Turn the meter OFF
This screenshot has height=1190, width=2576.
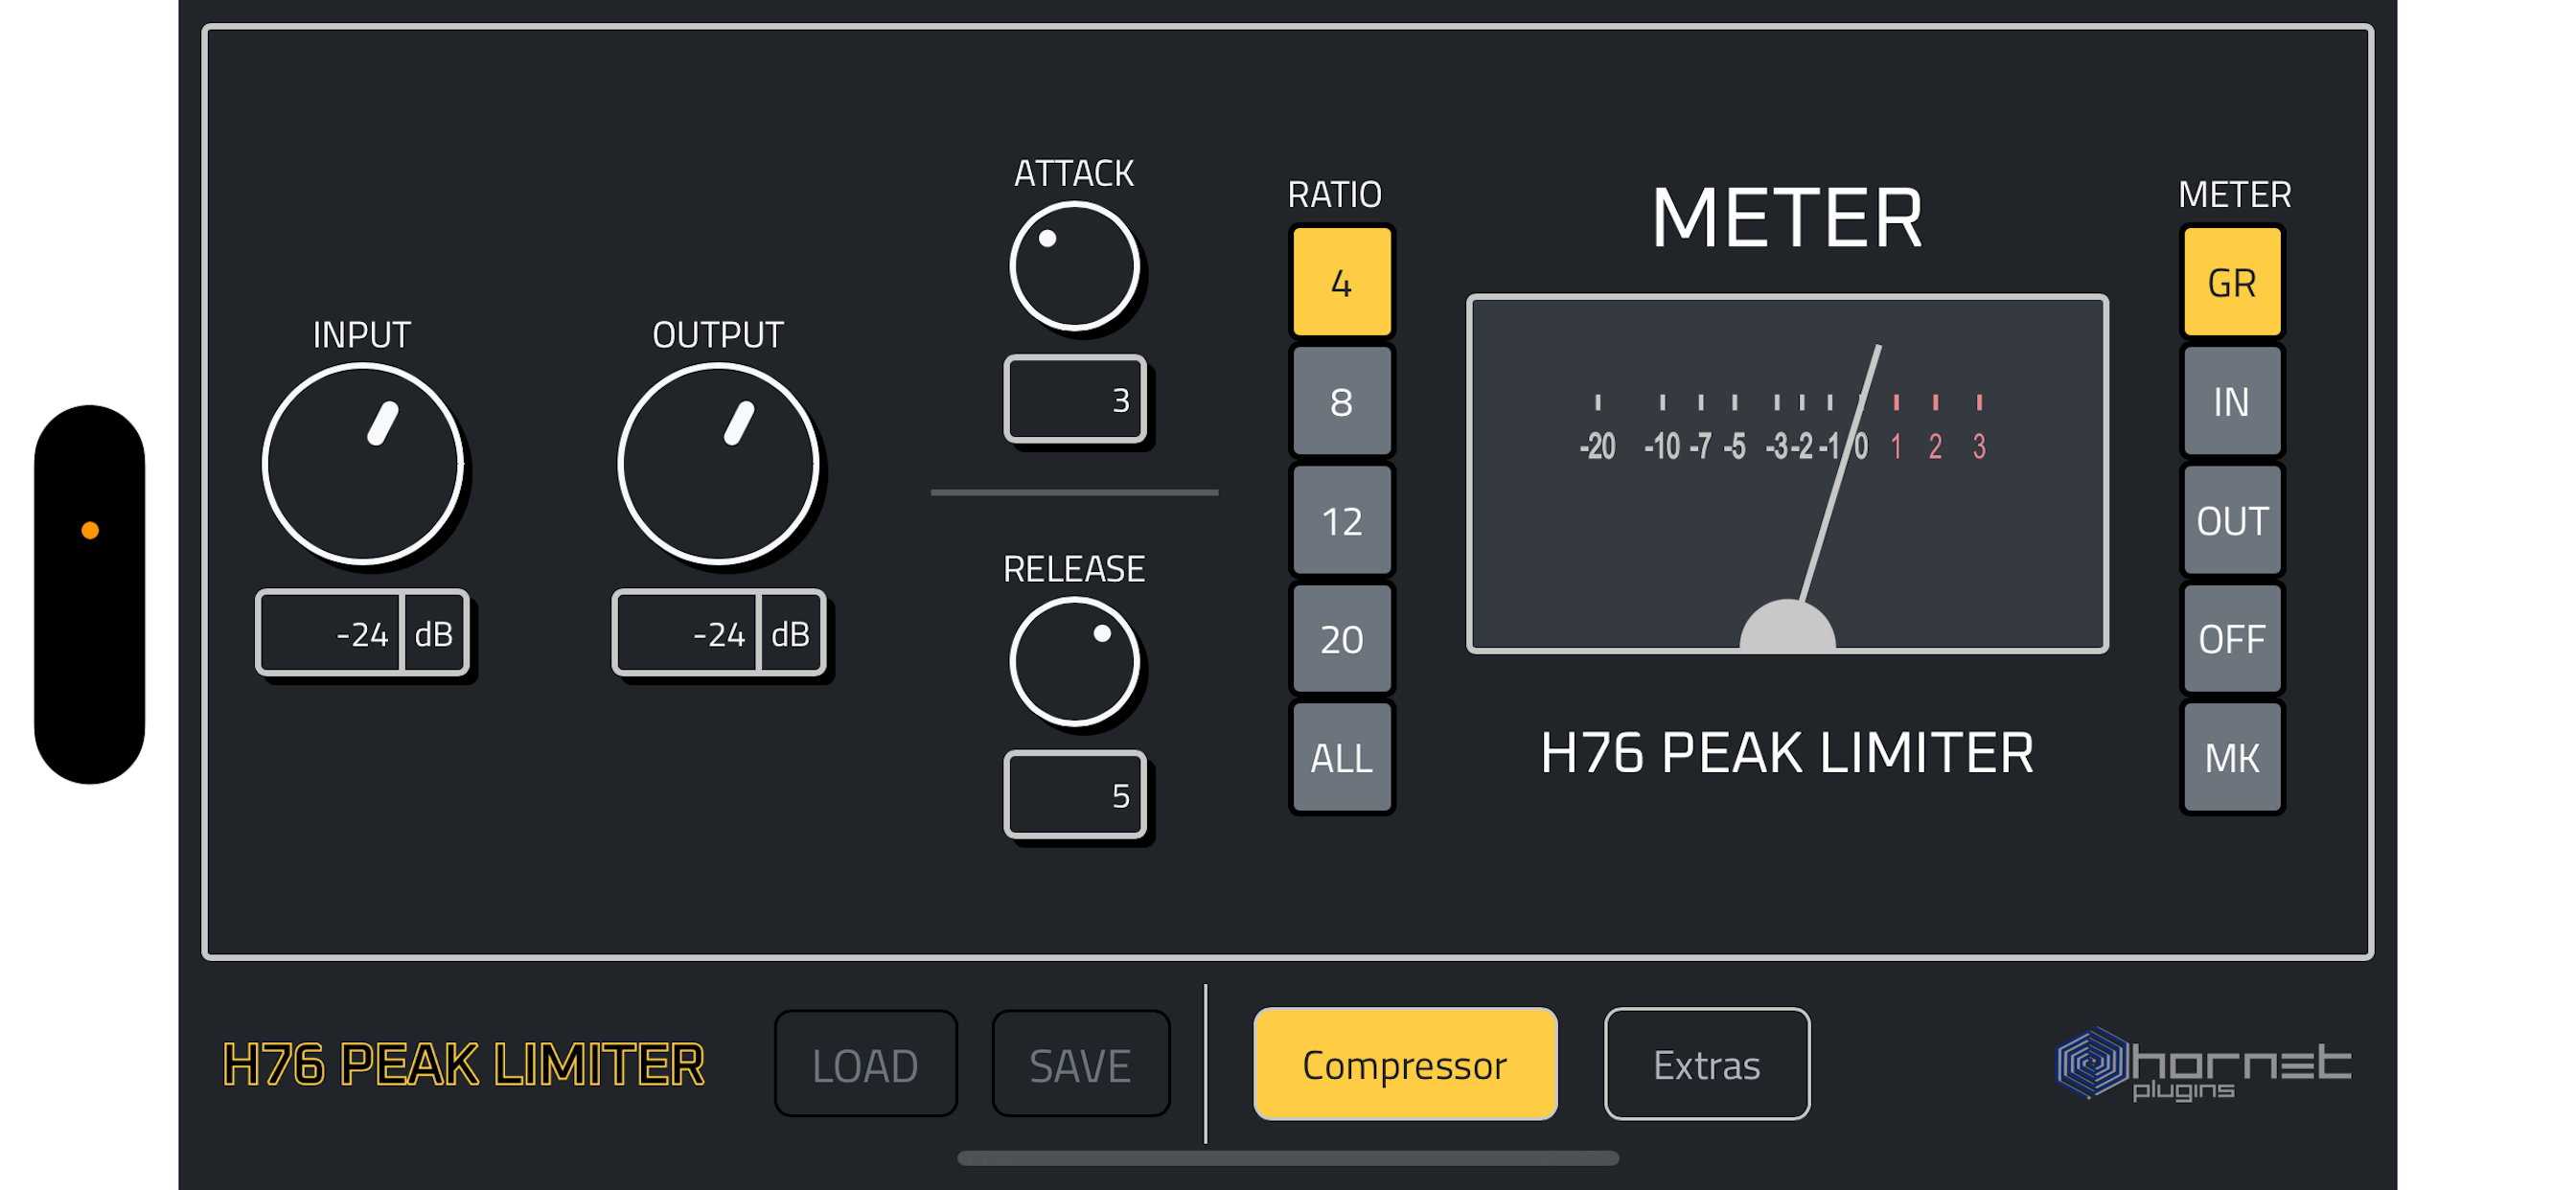2231,638
